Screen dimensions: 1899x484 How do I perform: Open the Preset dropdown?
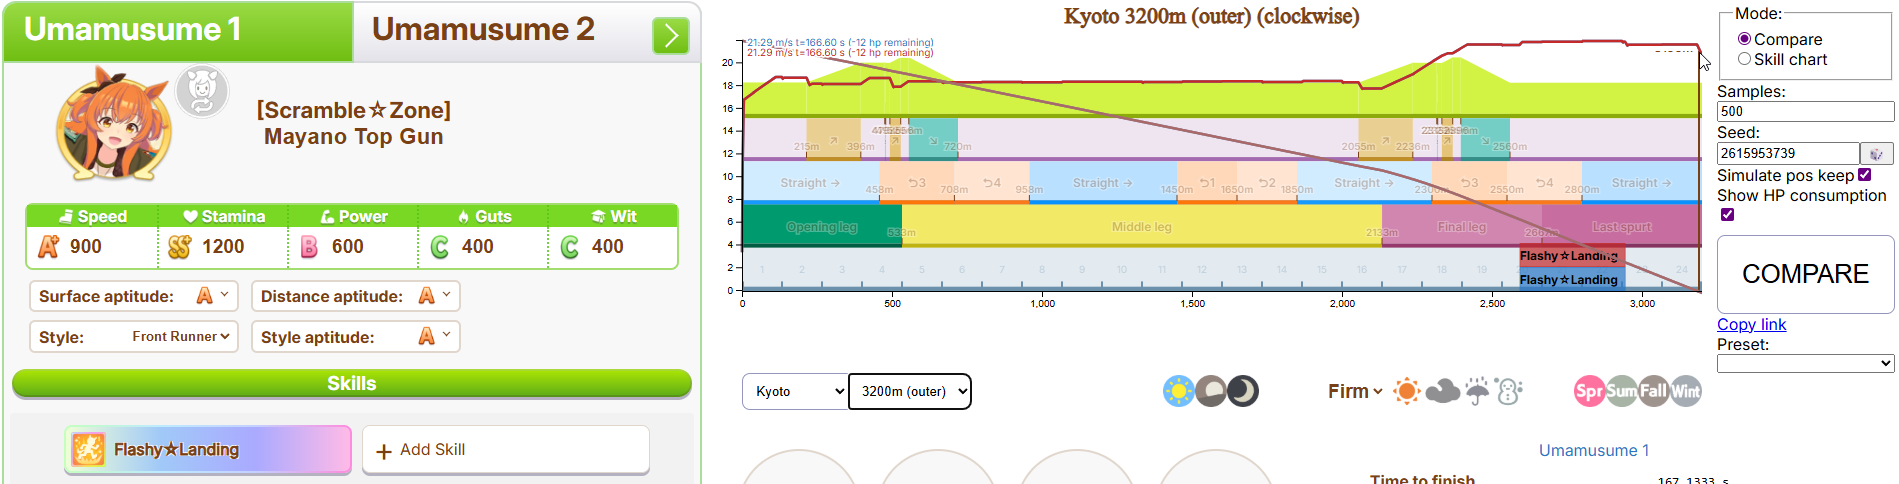[1805, 364]
